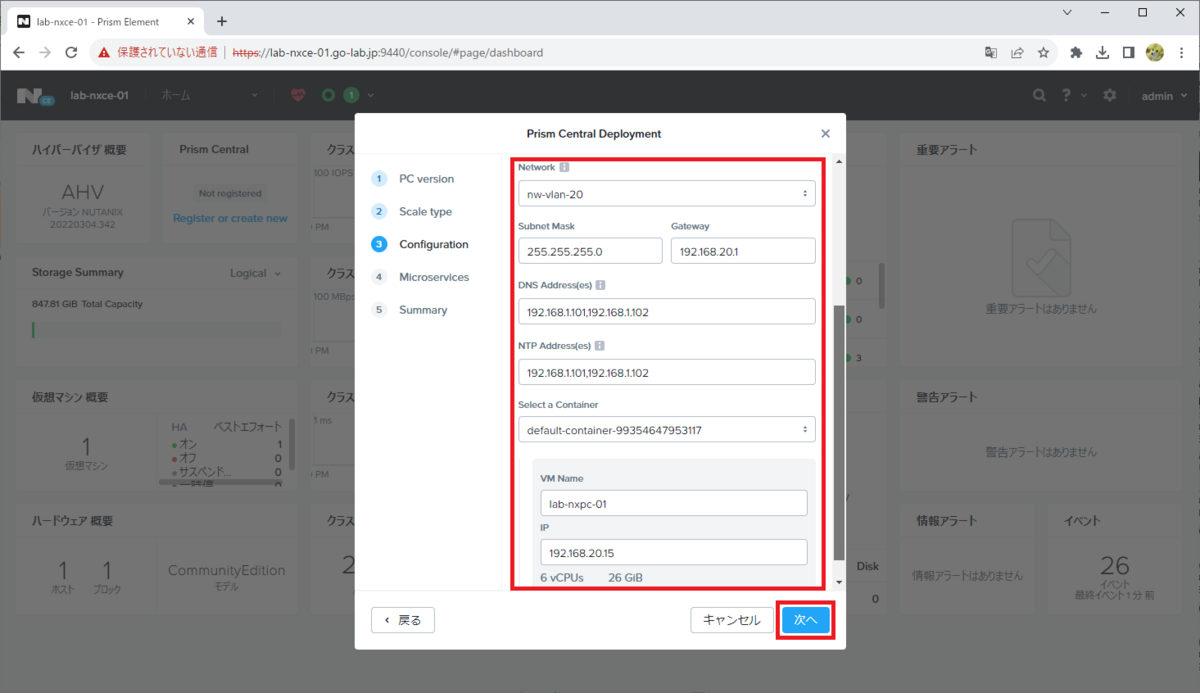Open a new browser tab
The width and height of the screenshot is (1200, 693).
pos(222,21)
